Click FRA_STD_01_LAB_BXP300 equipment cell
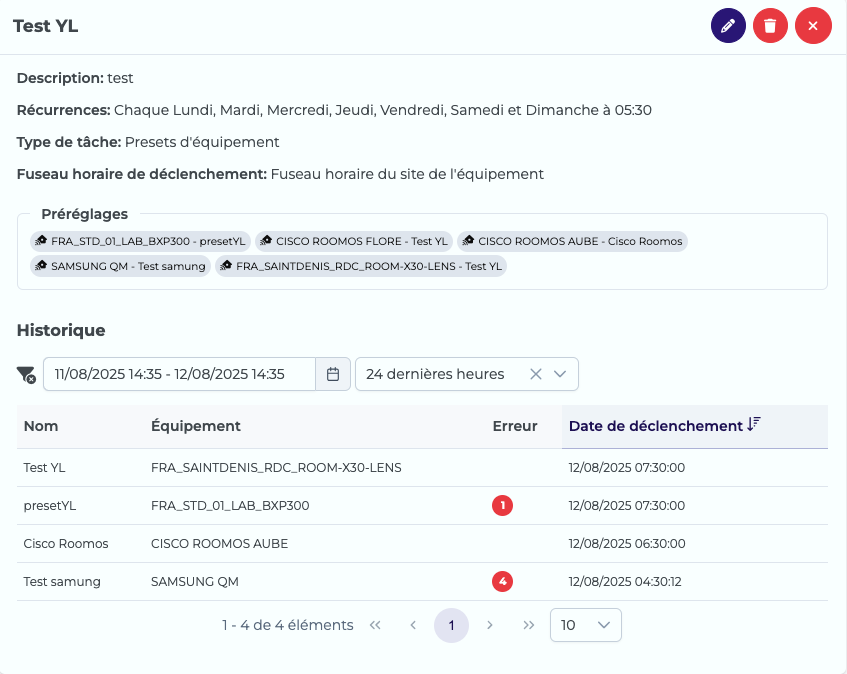 230,506
